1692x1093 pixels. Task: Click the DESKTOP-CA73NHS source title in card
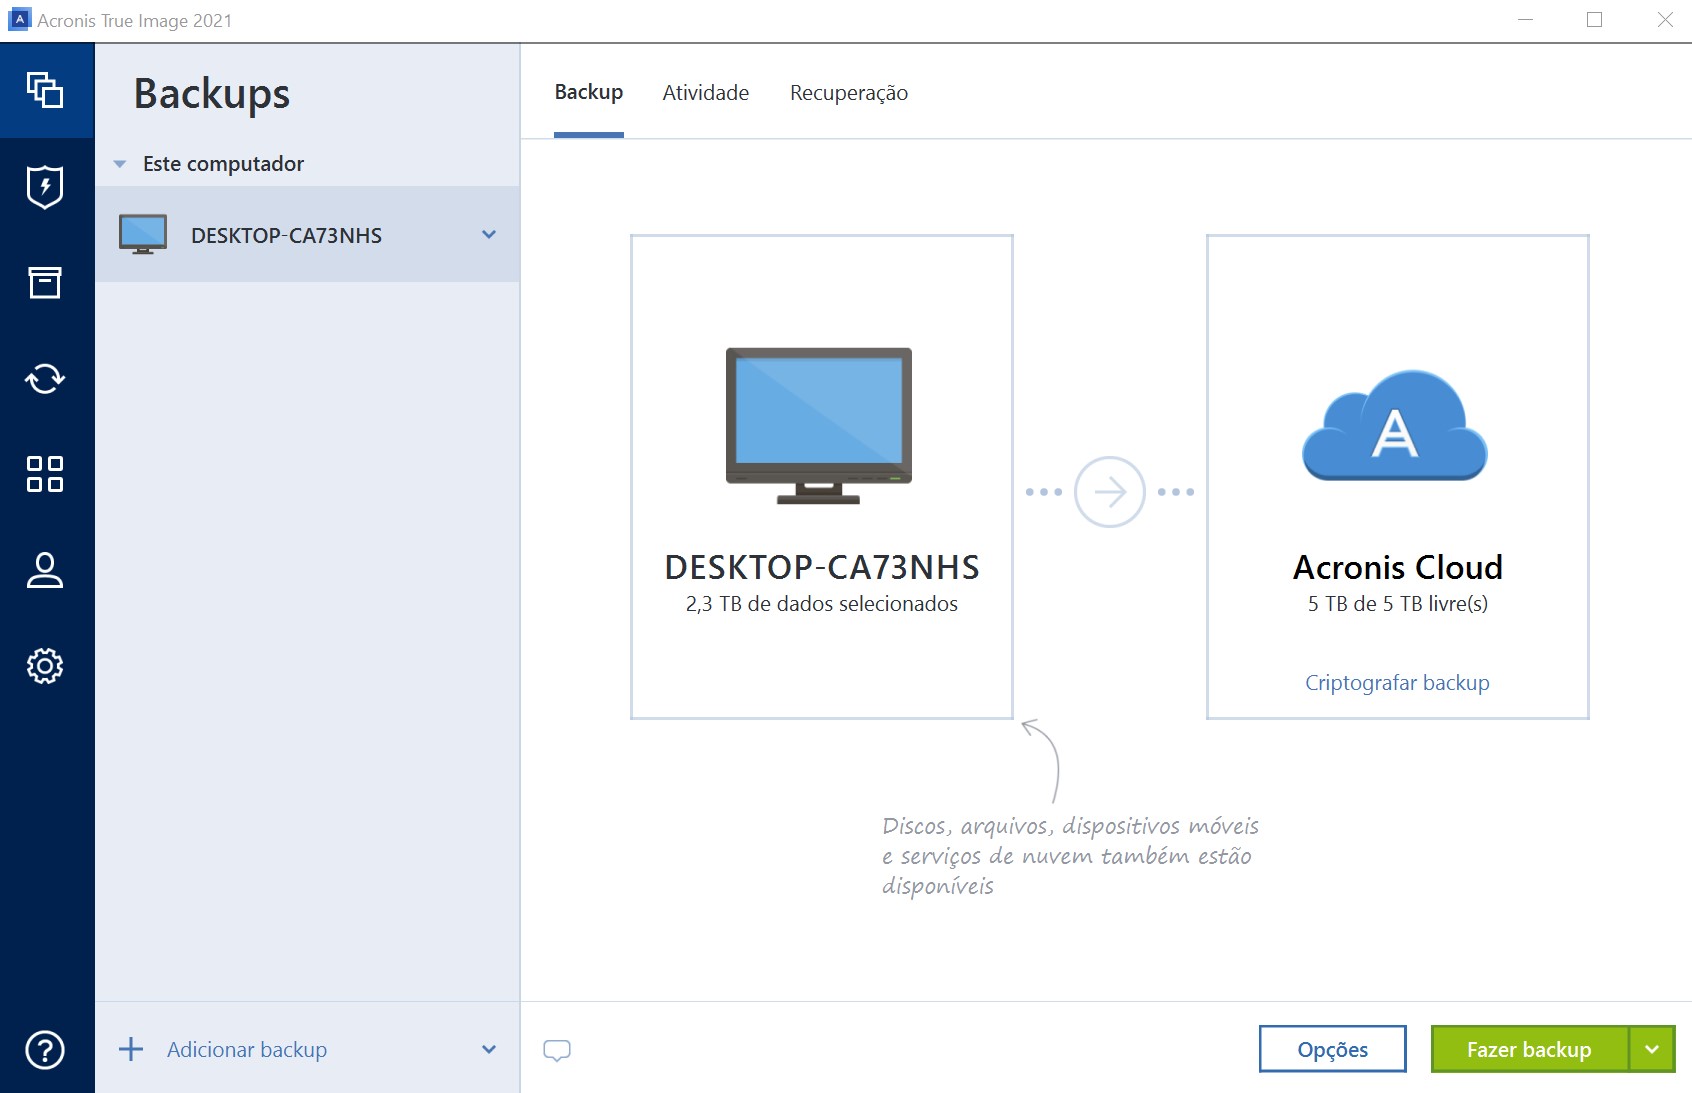coord(822,567)
